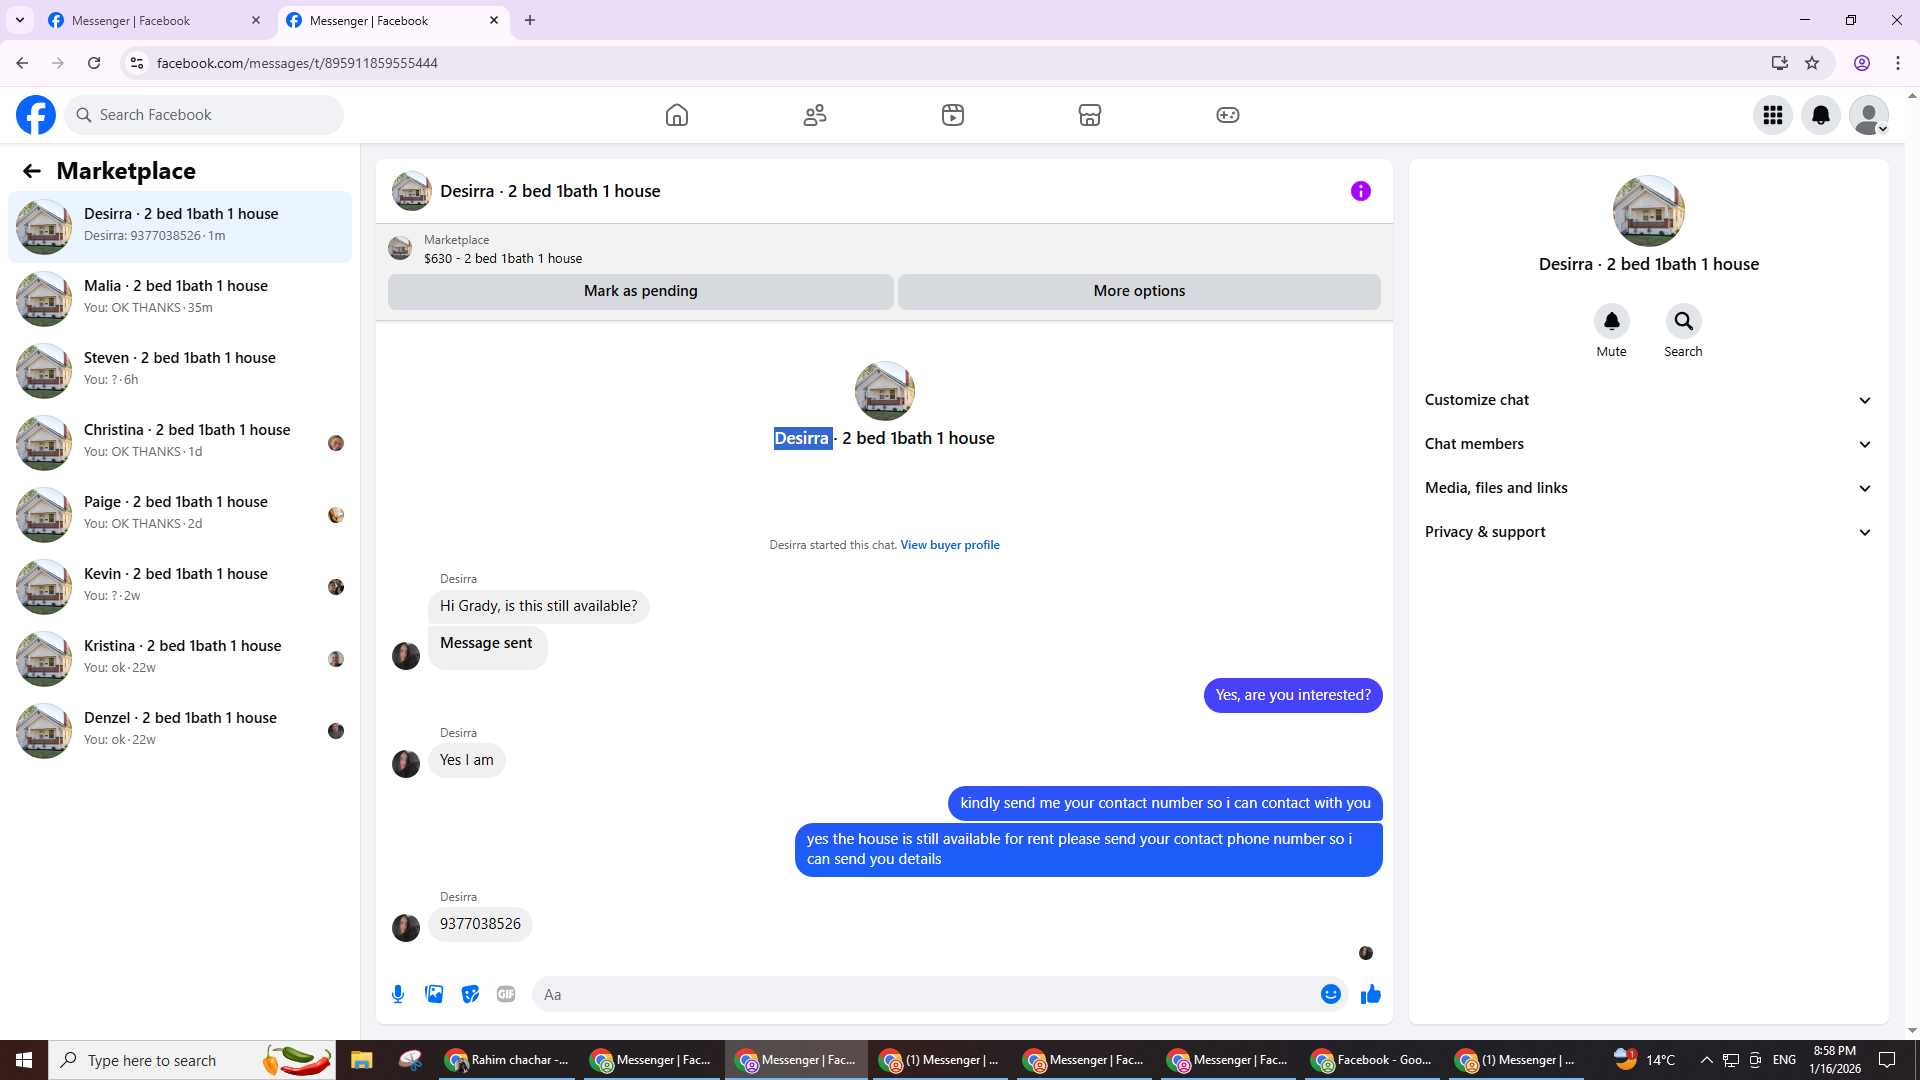Viewport: 1920px width, 1080px height.
Task: Open View buyer profile link
Action: [x=949, y=545]
